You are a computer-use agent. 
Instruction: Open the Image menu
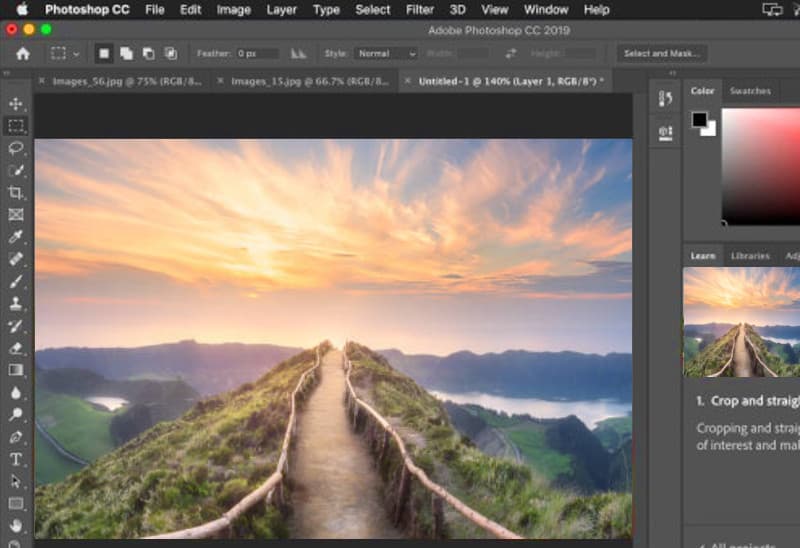pos(233,10)
